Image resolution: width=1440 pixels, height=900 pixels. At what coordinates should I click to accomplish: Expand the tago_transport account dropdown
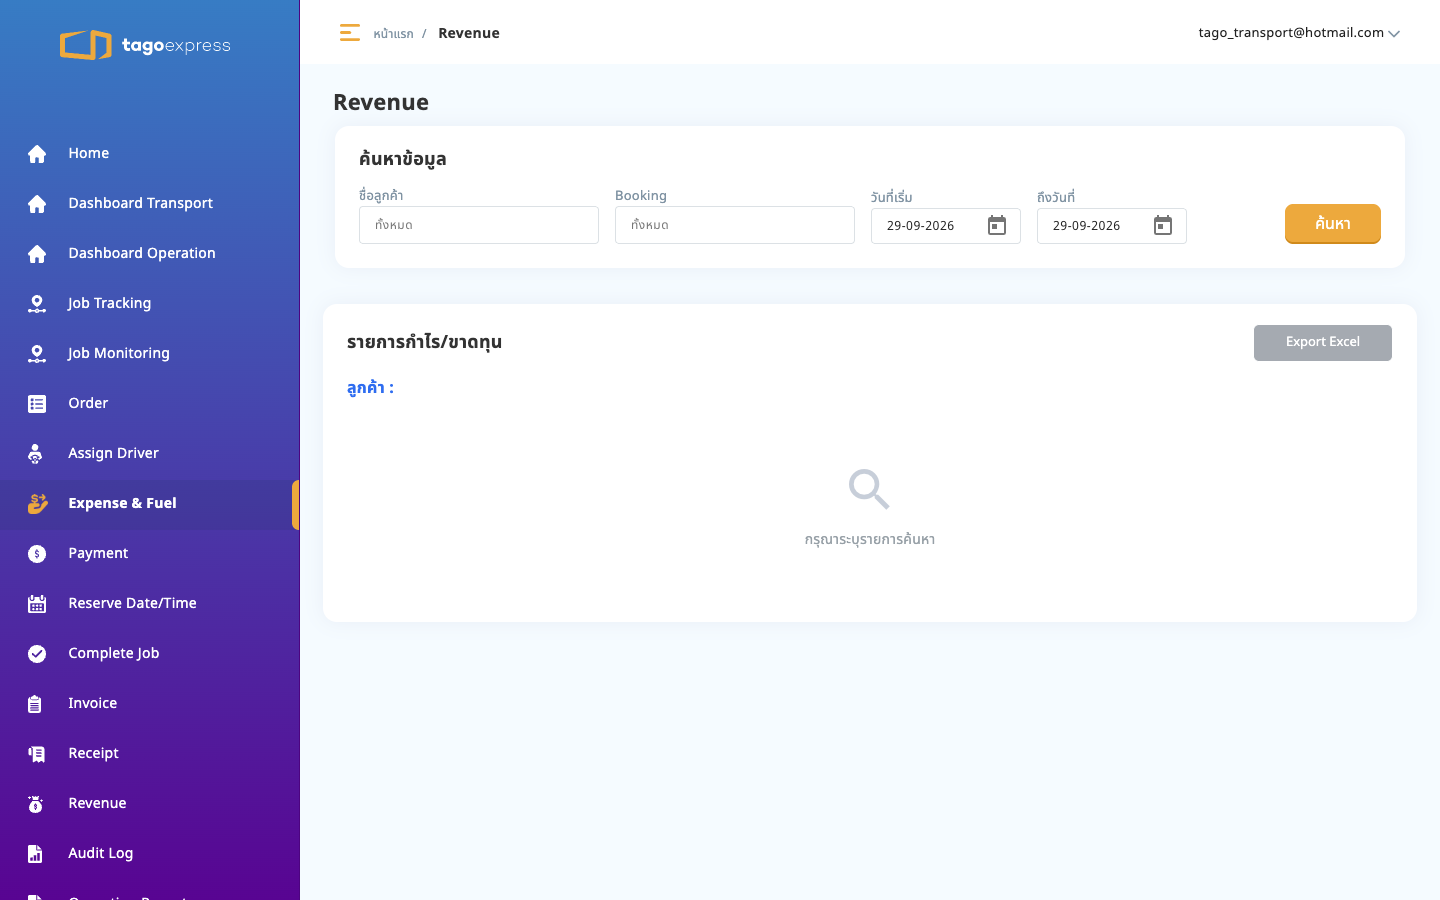[x=1299, y=33]
